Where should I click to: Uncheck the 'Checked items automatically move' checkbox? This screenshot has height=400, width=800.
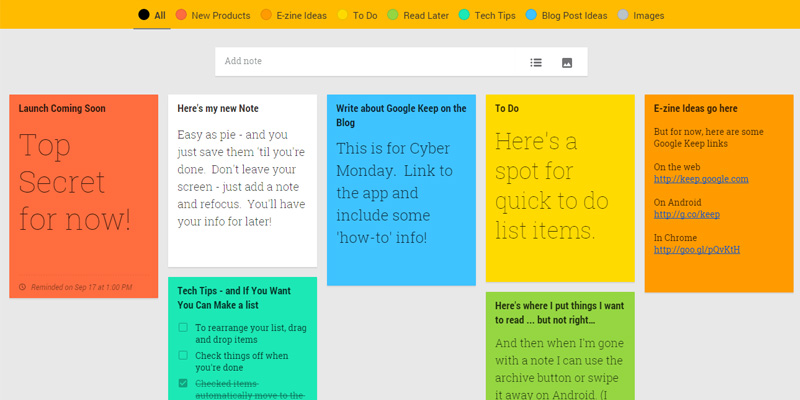pyautogui.click(x=183, y=383)
